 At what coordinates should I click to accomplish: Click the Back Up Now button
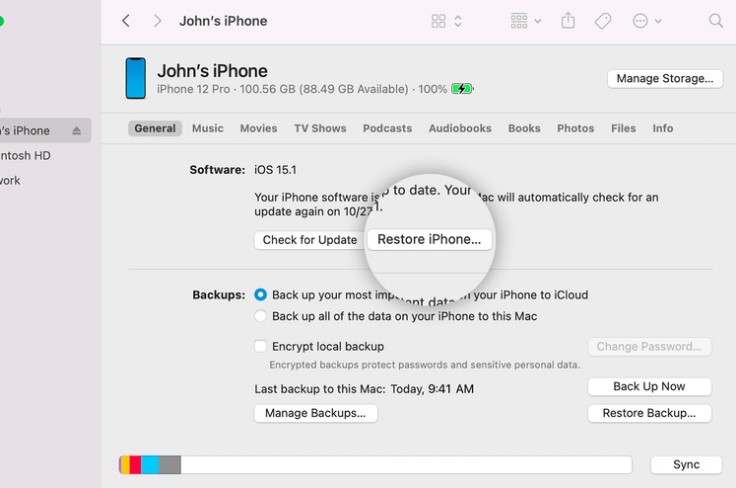coord(649,387)
